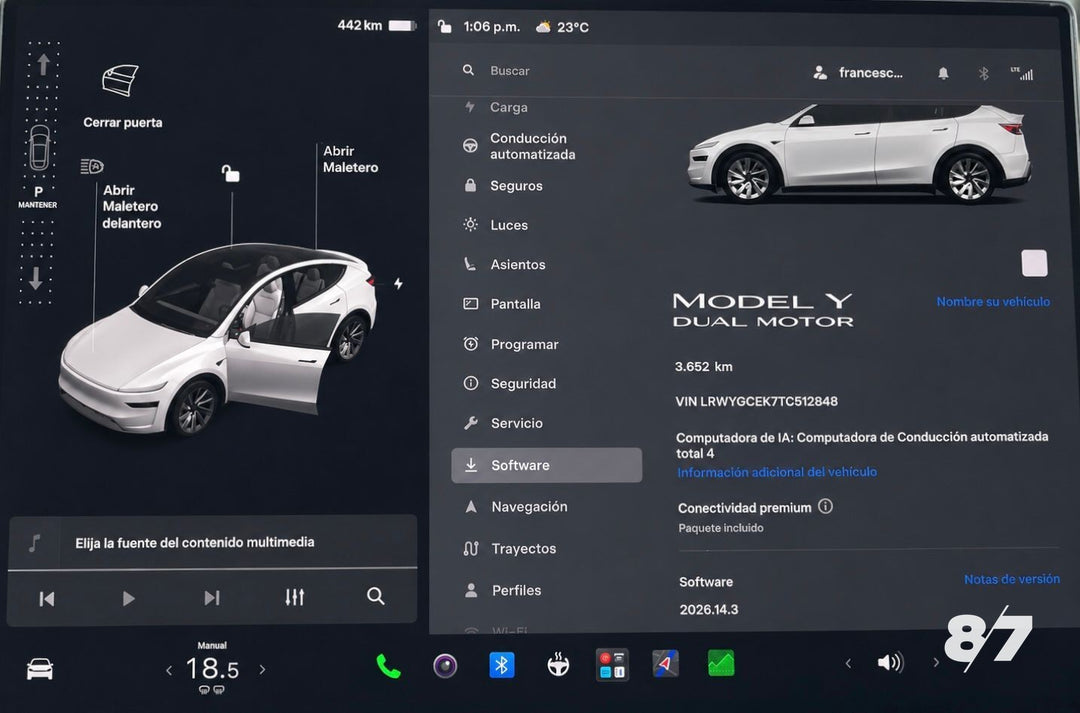Open notifications bell icon
Screen dimensions: 1080x713
943,73
